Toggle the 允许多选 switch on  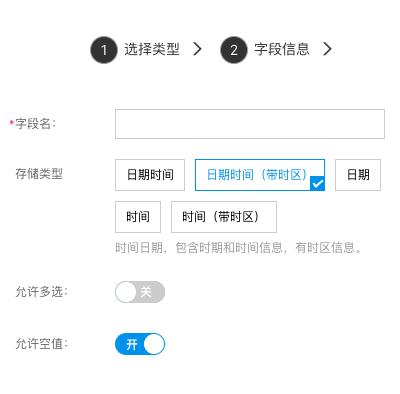tap(140, 292)
